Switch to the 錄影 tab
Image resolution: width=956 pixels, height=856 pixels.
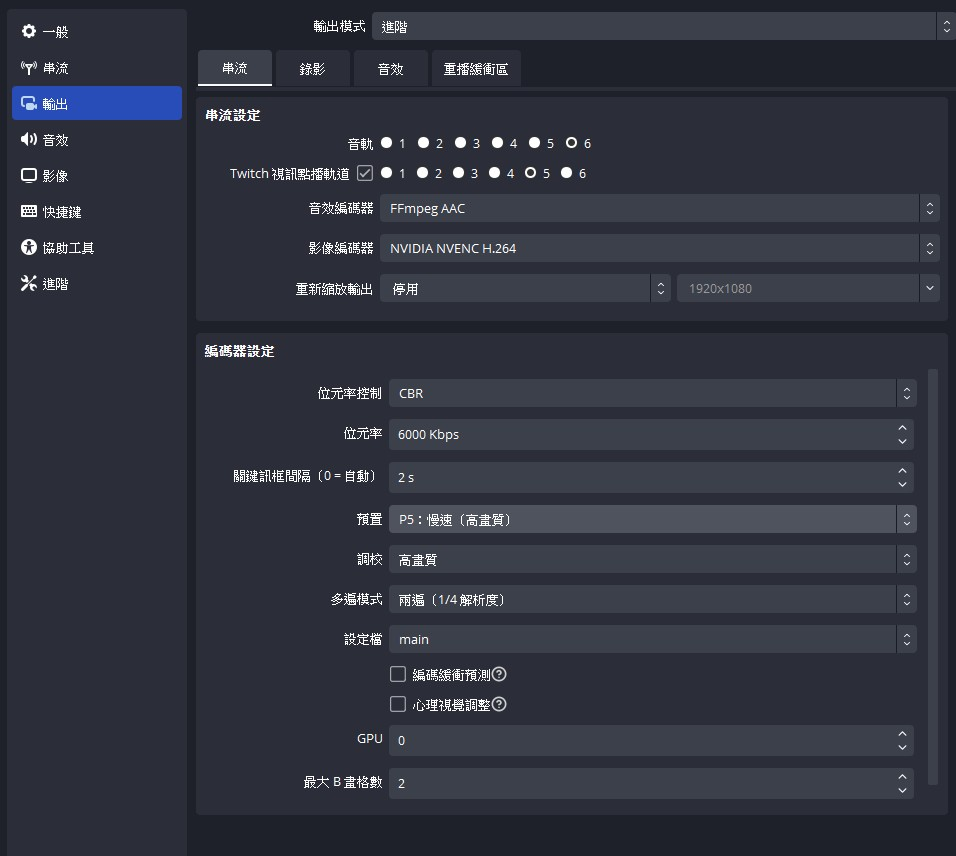coord(313,68)
